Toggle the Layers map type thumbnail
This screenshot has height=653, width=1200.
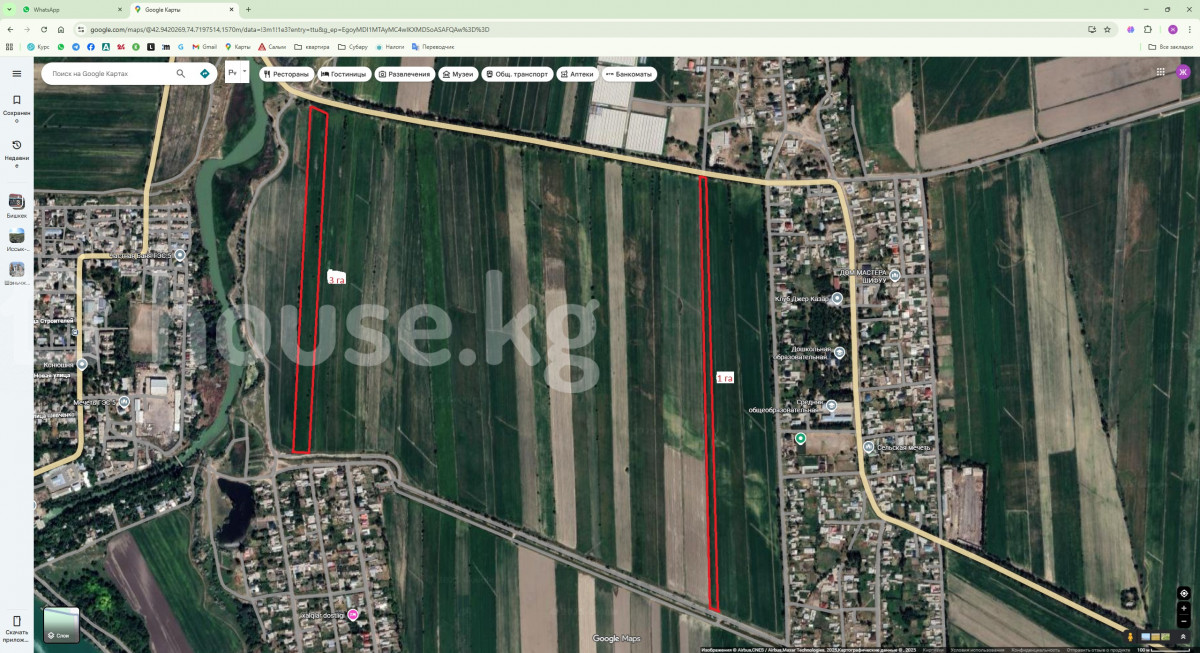61,625
